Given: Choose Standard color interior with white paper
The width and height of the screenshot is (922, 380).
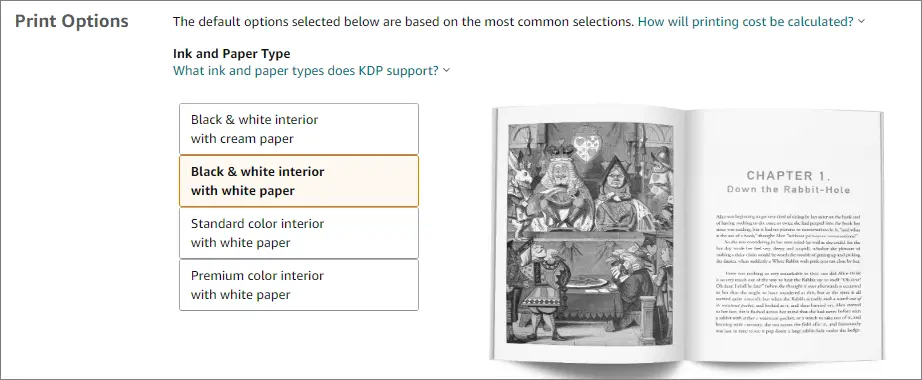Looking at the screenshot, I should click(299, 233).
